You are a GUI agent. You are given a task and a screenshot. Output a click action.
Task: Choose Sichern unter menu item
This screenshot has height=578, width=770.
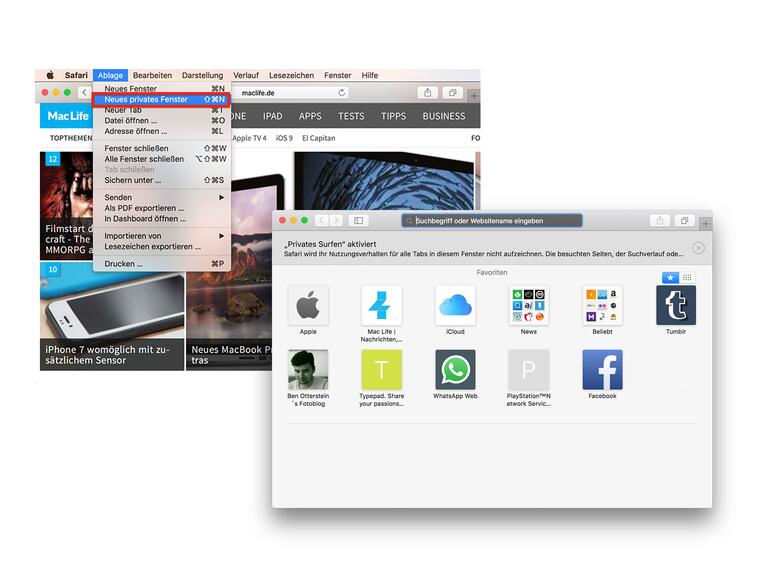161,180
